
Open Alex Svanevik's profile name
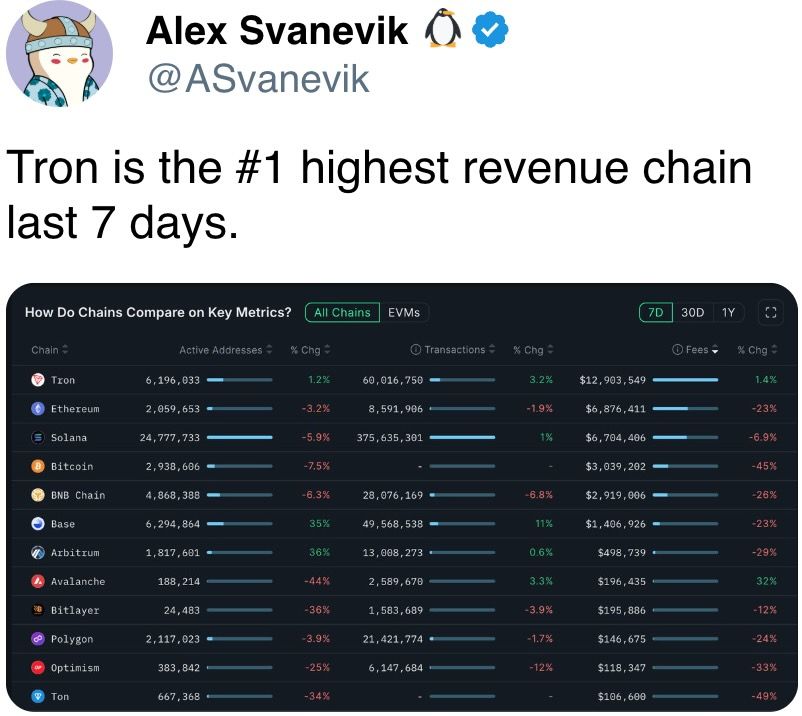[277, 31]
